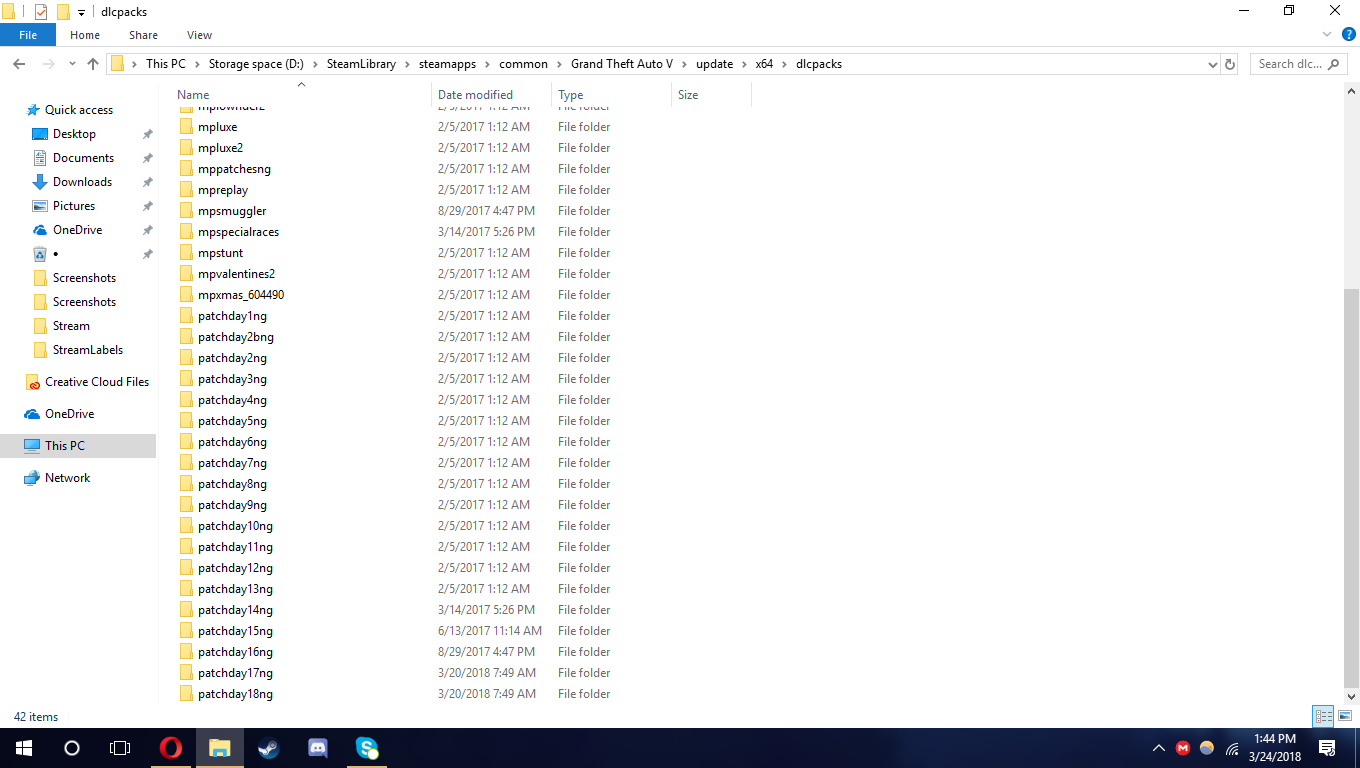Open the Cortana search circle
1360x768 pixels.
pos(72,748)
